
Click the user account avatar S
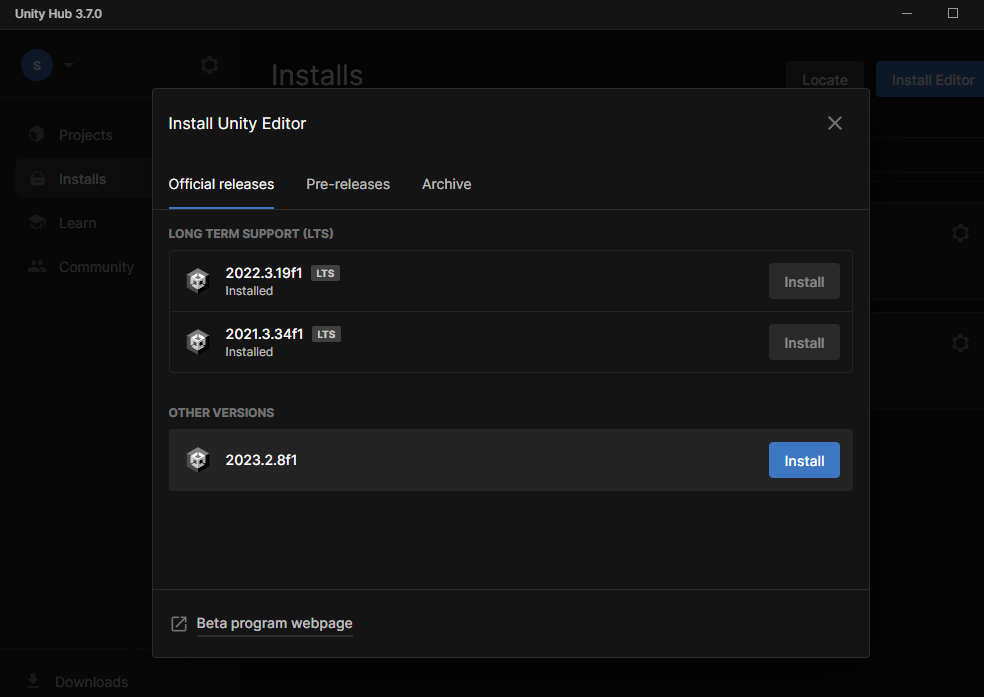tap(37, 65)
